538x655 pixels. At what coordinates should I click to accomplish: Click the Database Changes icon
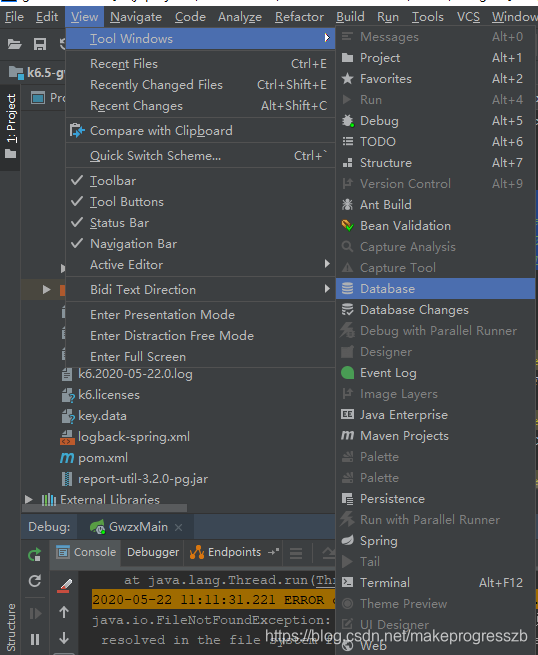[x=348, y=310]
